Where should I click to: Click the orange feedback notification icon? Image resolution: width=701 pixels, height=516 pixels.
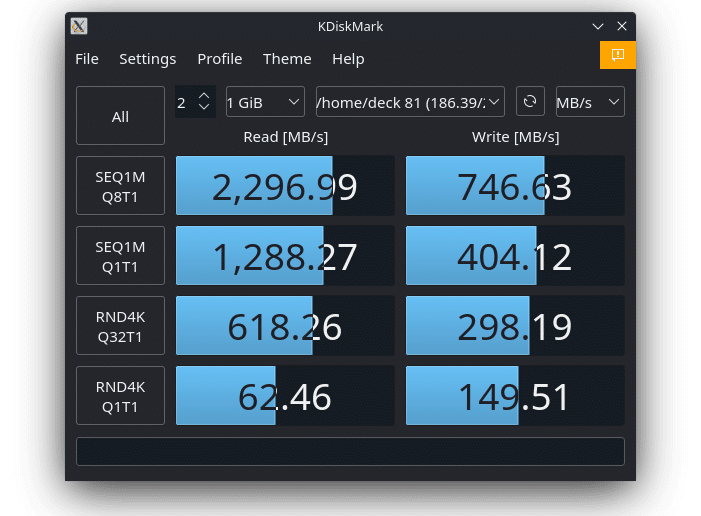coord(618,55)
